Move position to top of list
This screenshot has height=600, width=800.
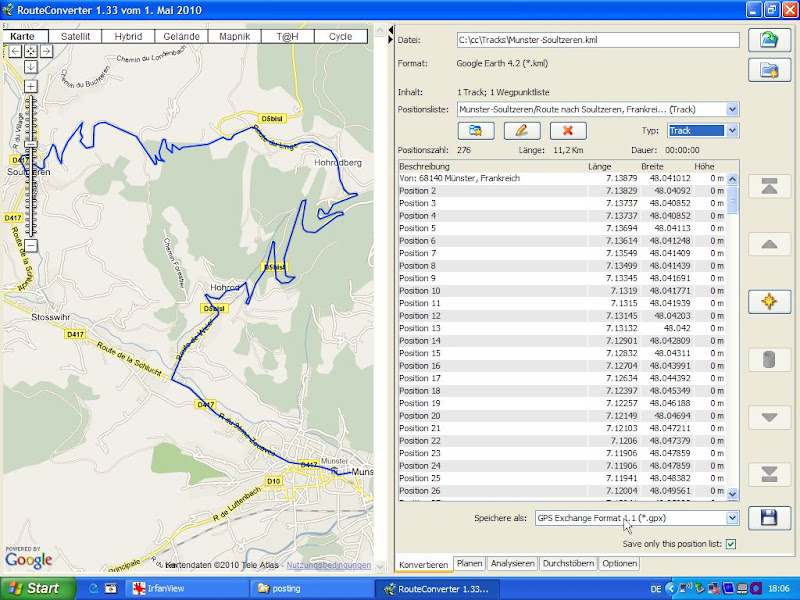(769, 187)
